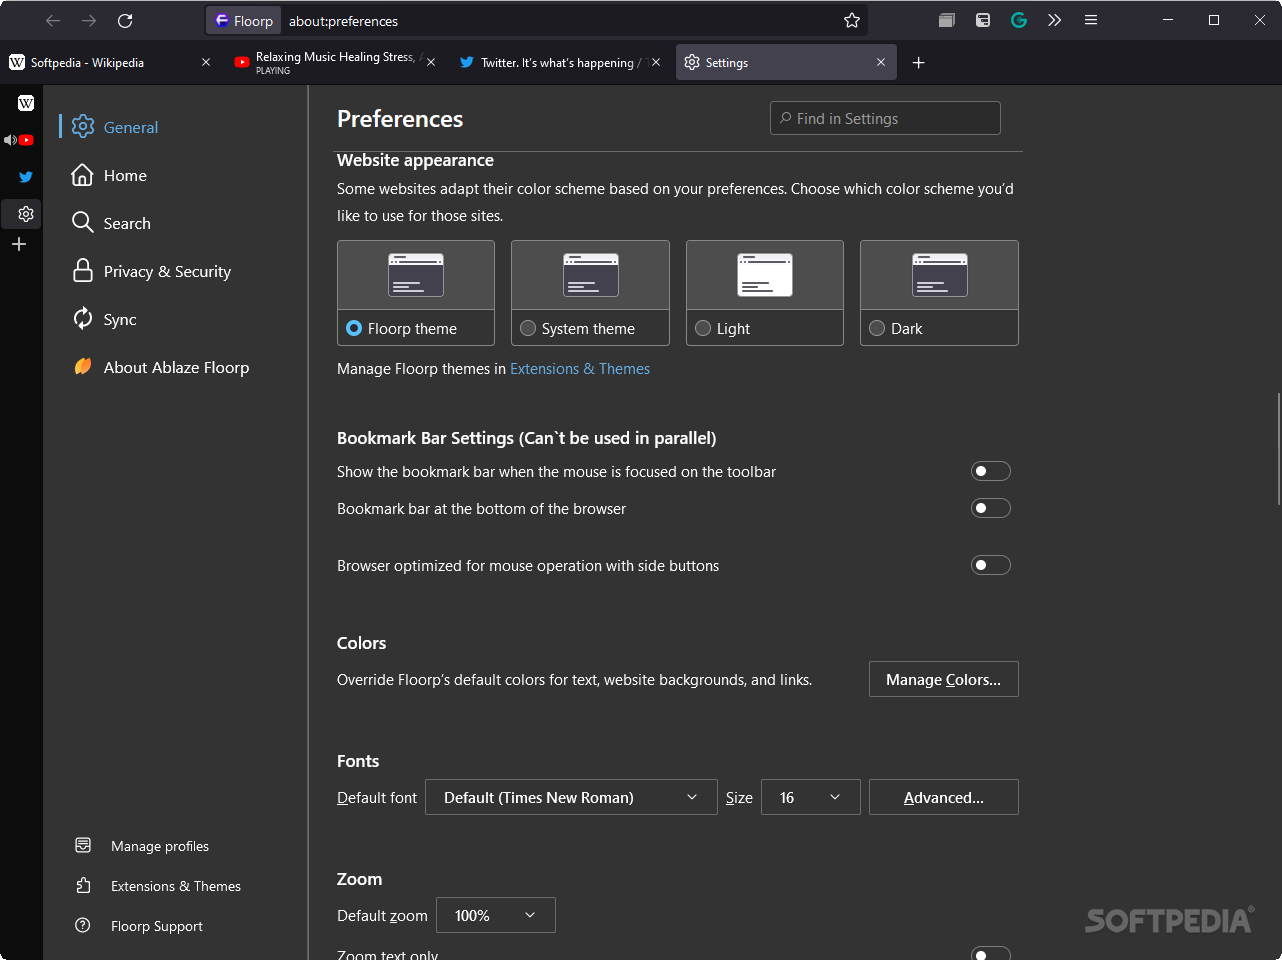Open a new tab with the plus button

[918, 62]
